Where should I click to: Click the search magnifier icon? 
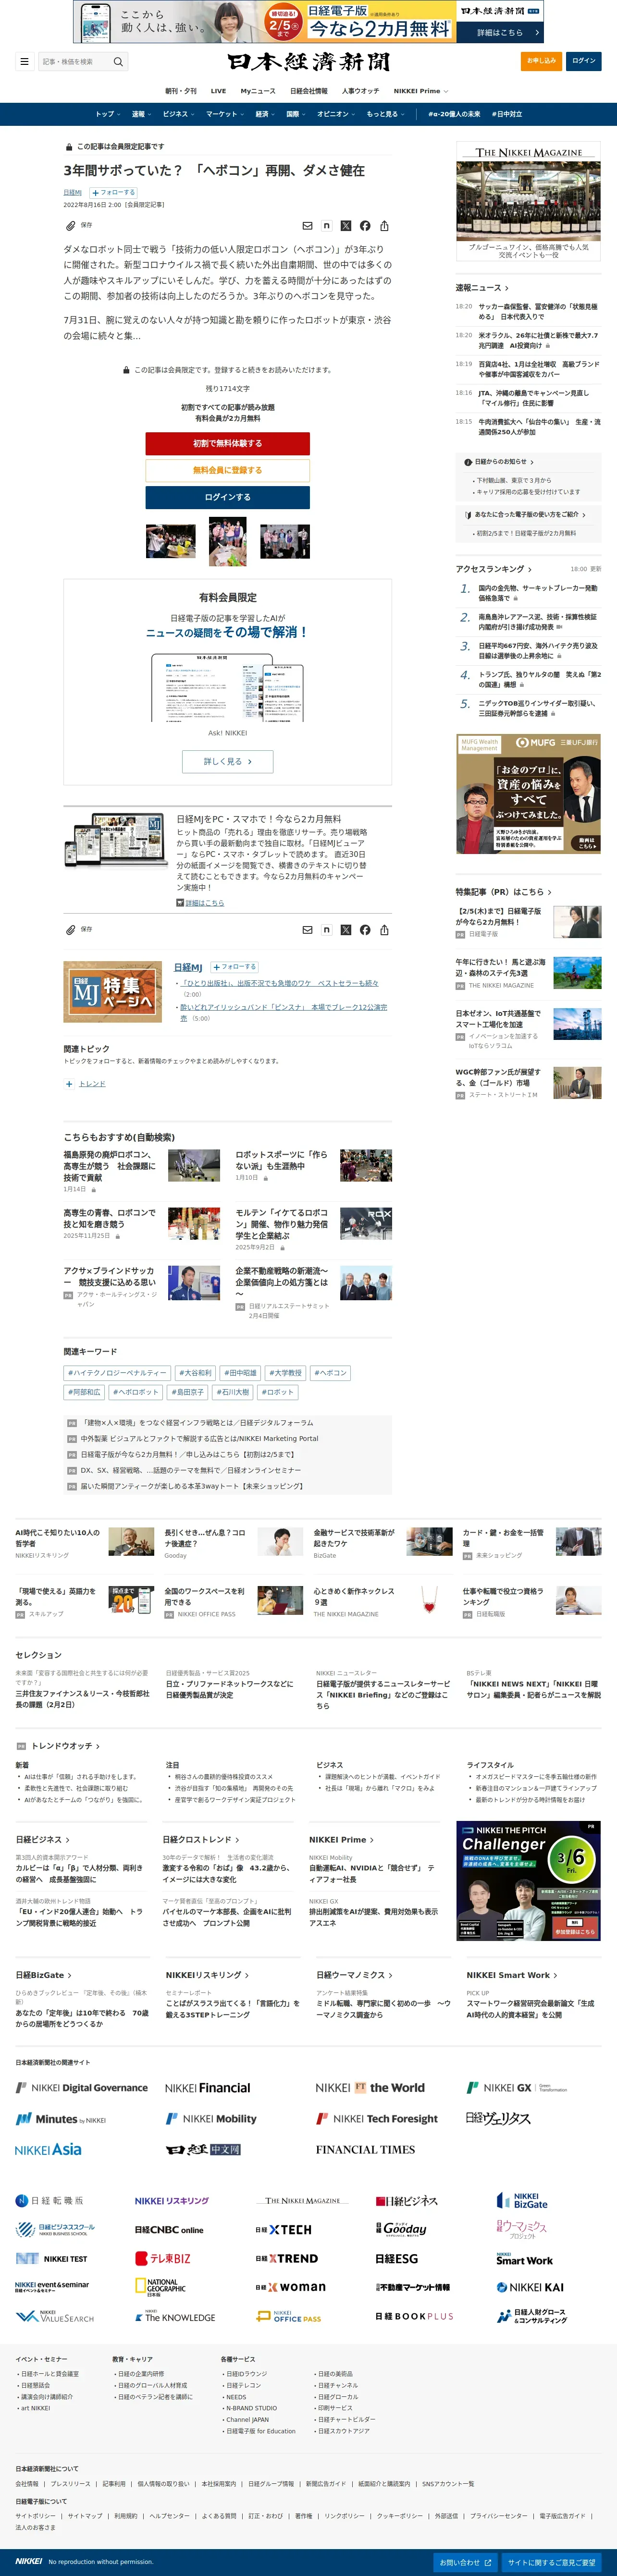(x=118, y=61)
